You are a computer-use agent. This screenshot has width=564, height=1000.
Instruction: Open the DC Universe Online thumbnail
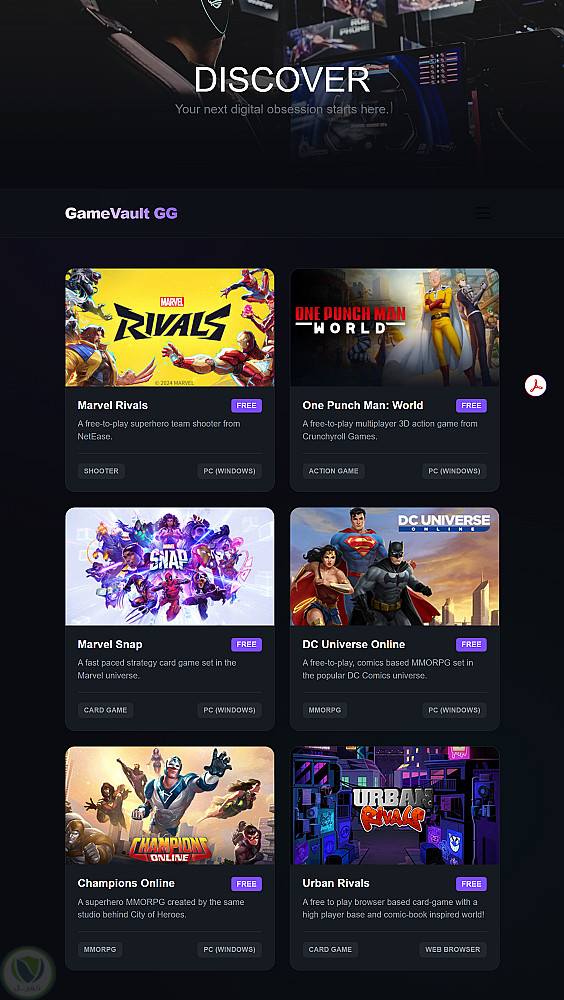pos(394,566)
